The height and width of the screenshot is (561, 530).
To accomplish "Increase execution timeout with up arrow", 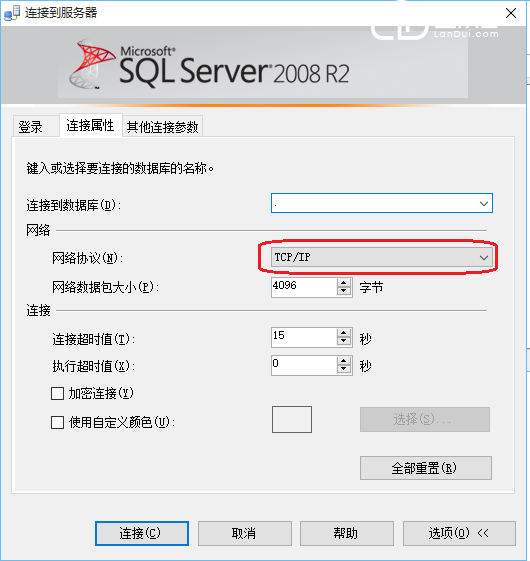I will 344,361.
